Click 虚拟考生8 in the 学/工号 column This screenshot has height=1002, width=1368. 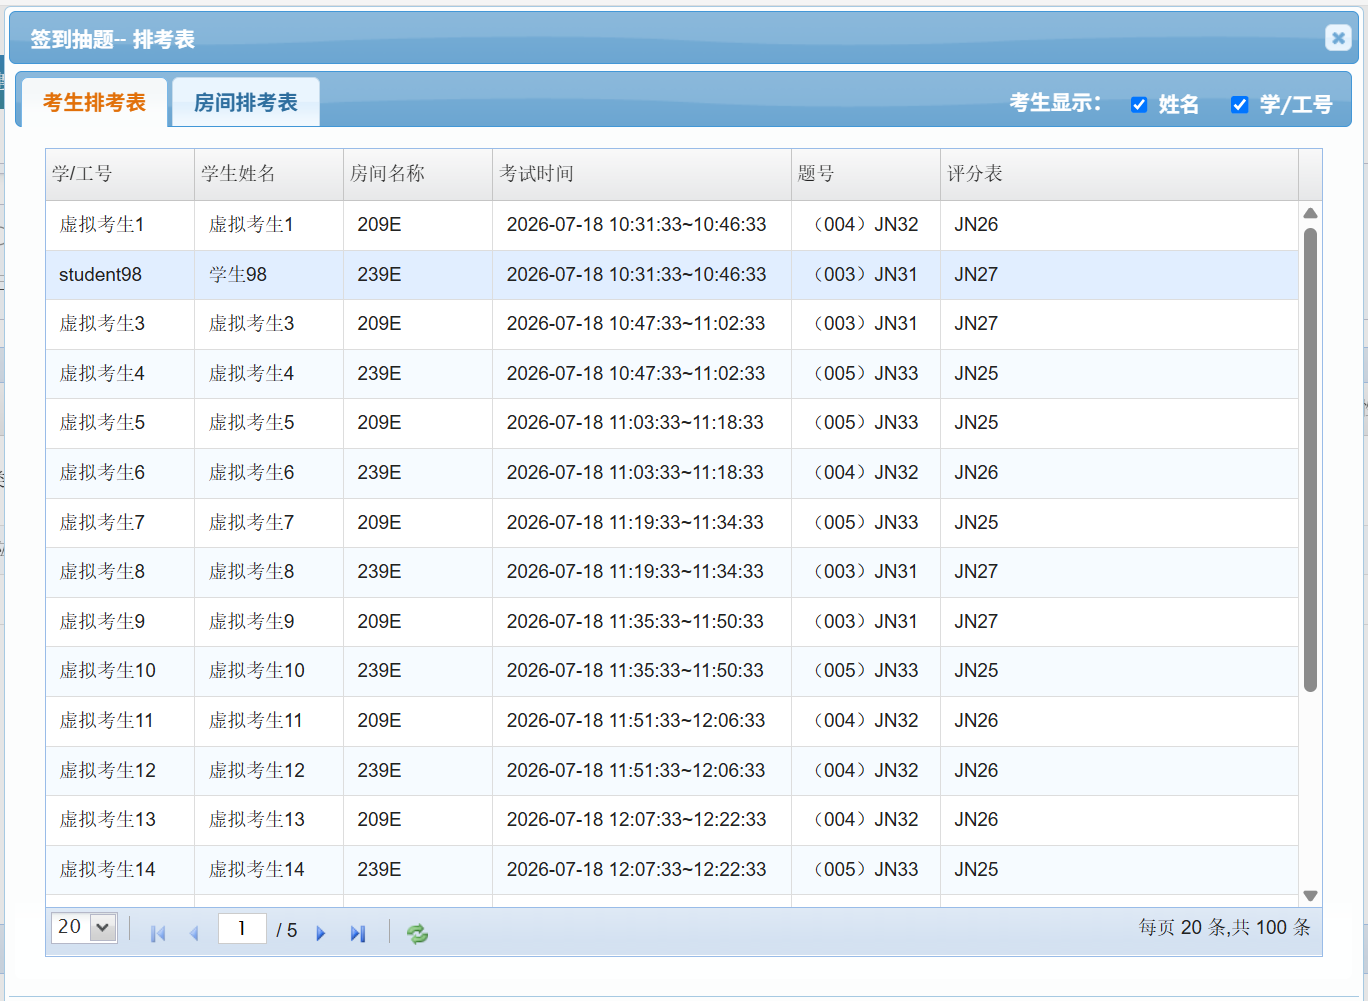click(x=120, y=572)
